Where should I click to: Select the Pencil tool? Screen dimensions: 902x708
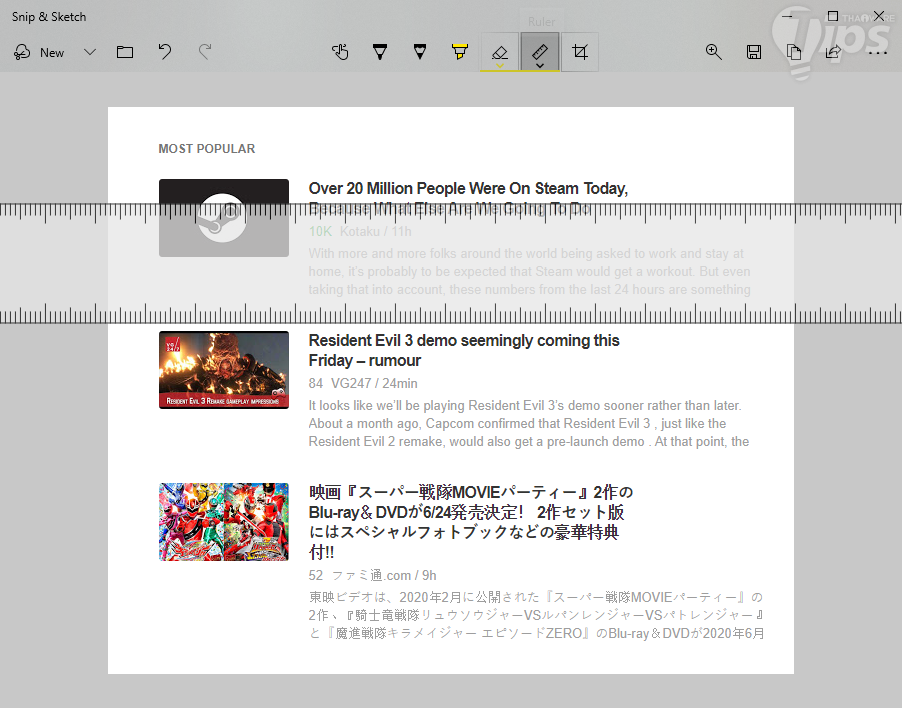420,52
